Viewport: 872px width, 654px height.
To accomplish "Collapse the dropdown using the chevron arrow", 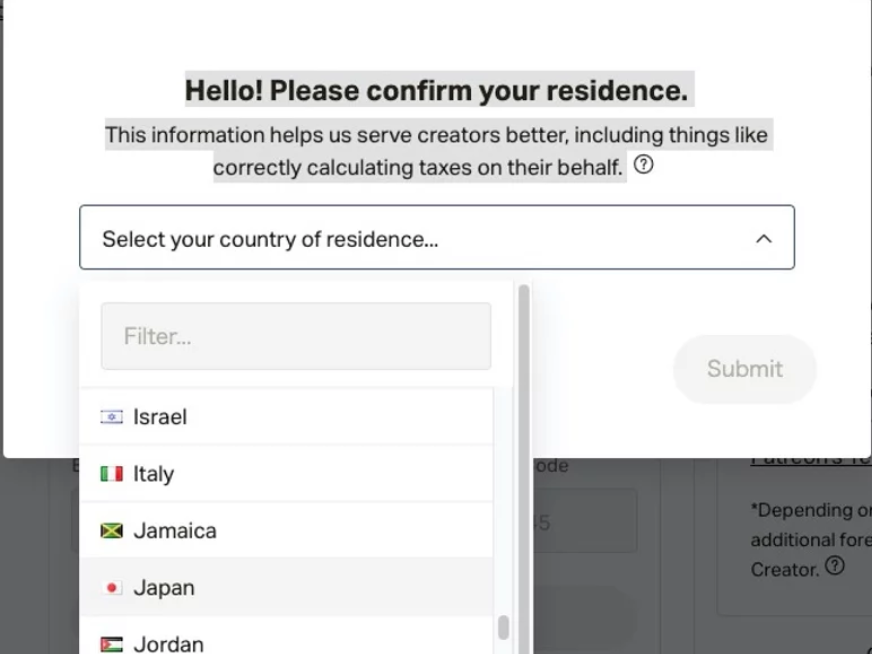I will click(x=763, y=239).
